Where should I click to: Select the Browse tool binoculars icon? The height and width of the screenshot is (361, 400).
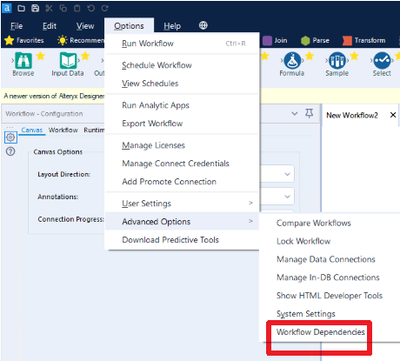pyautogui.click(x=23, y=61)
